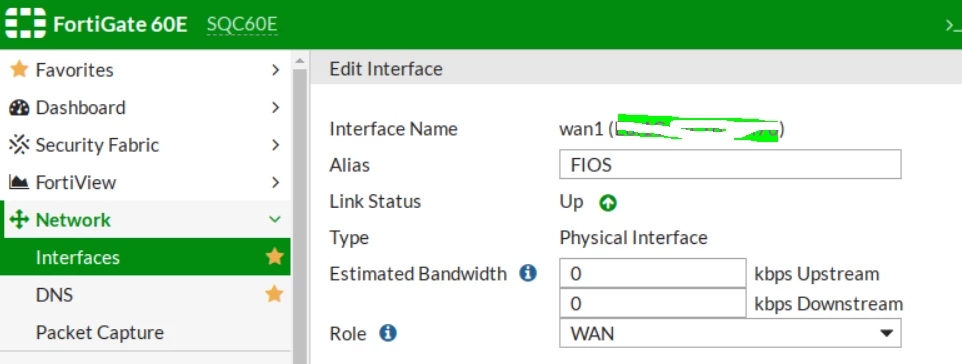Click the SQC60E hostname link

[242, 25]
